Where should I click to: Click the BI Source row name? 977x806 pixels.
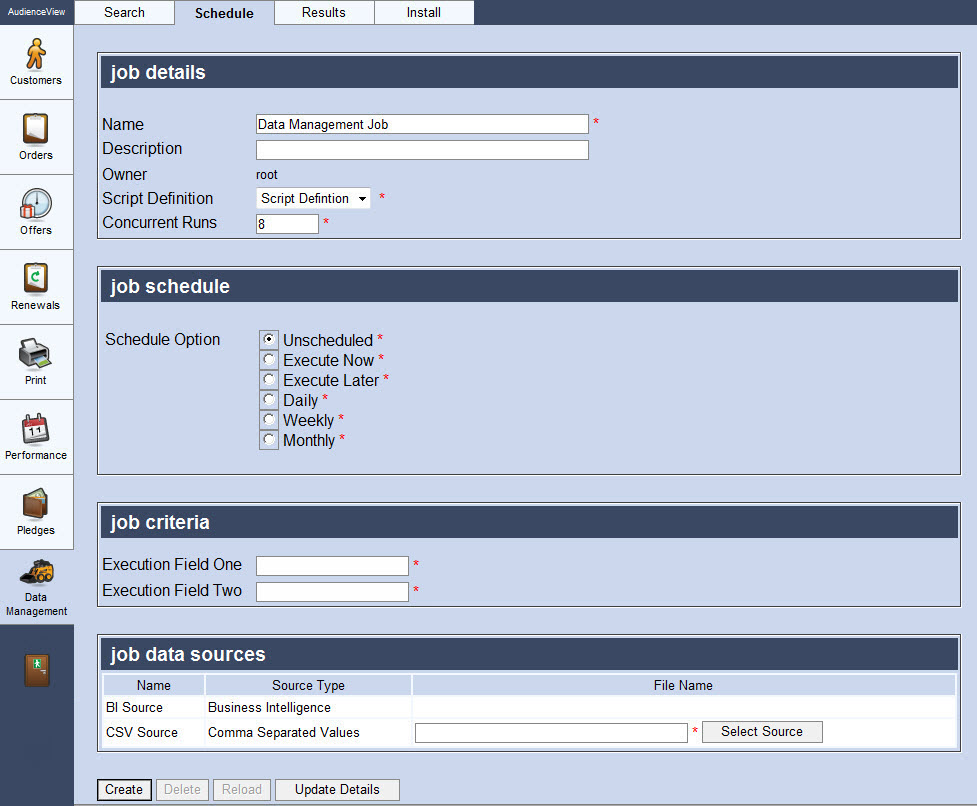click(x=135, y=708)
